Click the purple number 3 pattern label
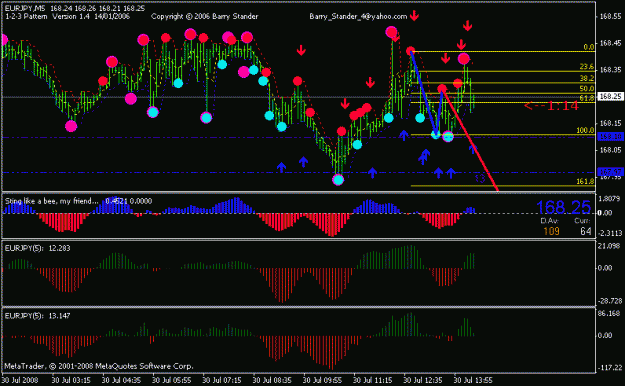The height and width of the screenshot is (386, 625). [x=480, y=178]
